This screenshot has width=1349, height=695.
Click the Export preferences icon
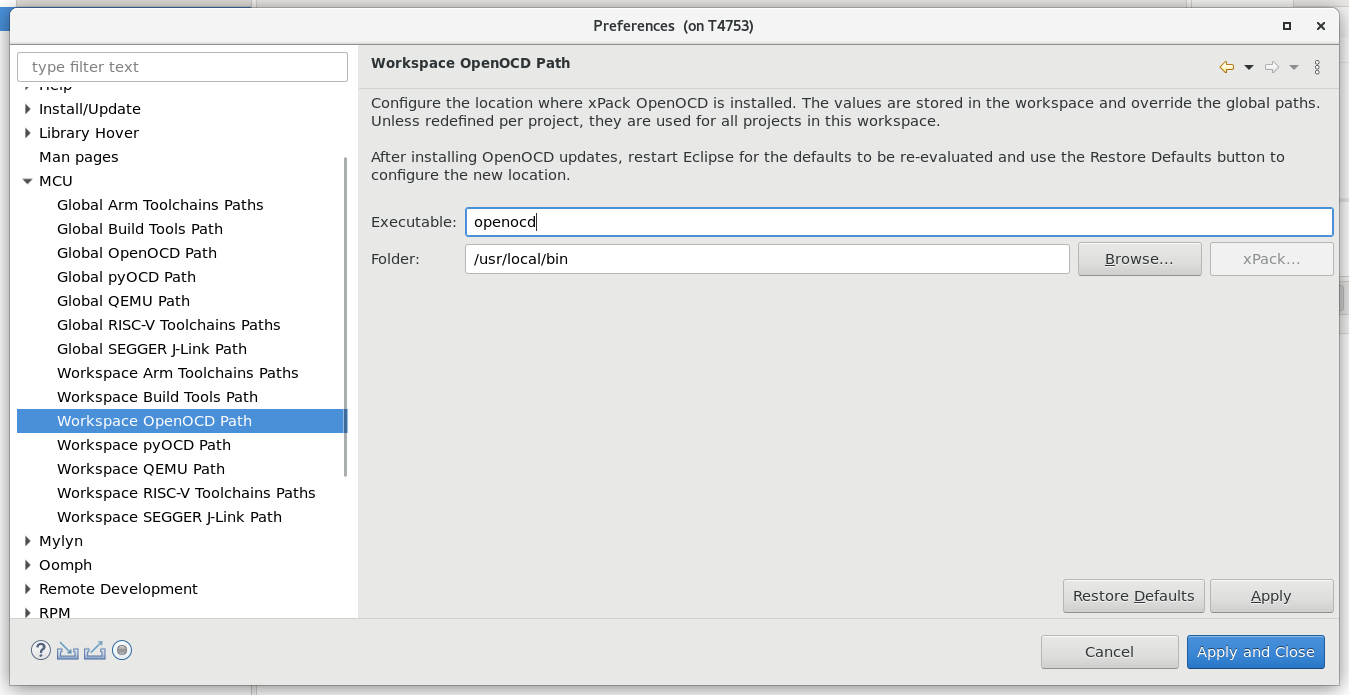coord(95,651)
